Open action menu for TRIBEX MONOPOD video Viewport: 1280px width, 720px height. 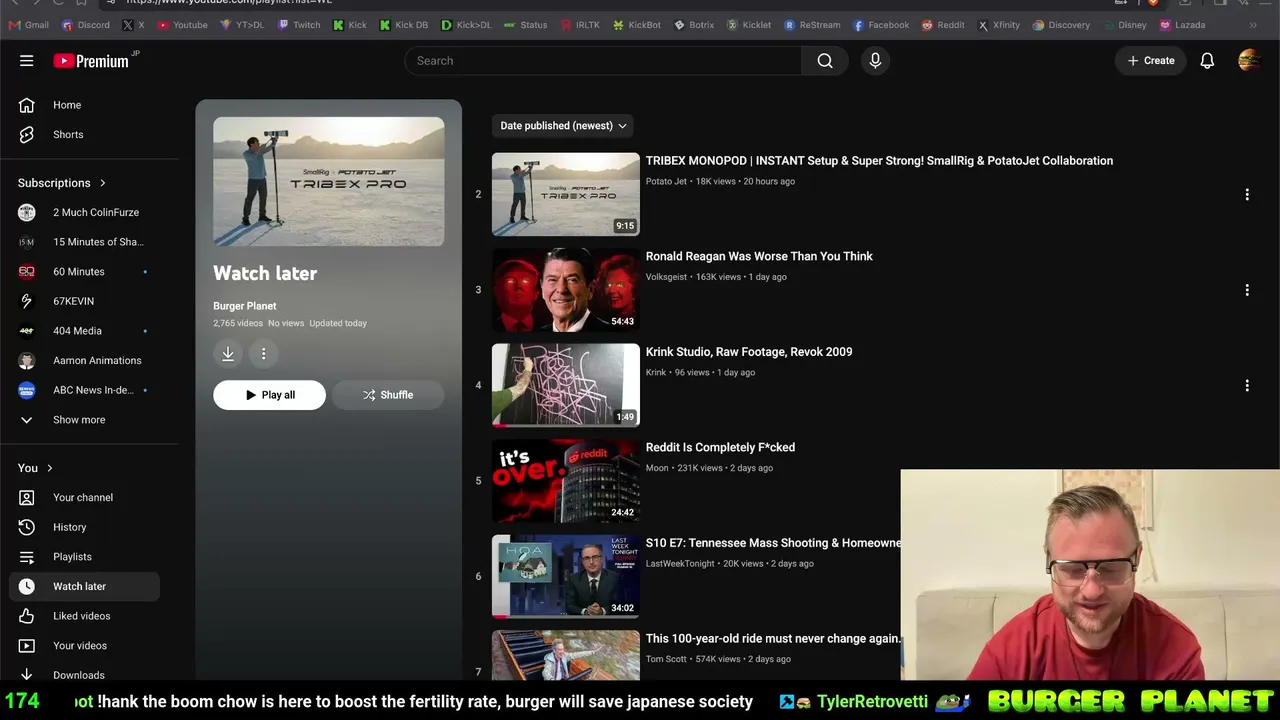(x=1247, y=194)
